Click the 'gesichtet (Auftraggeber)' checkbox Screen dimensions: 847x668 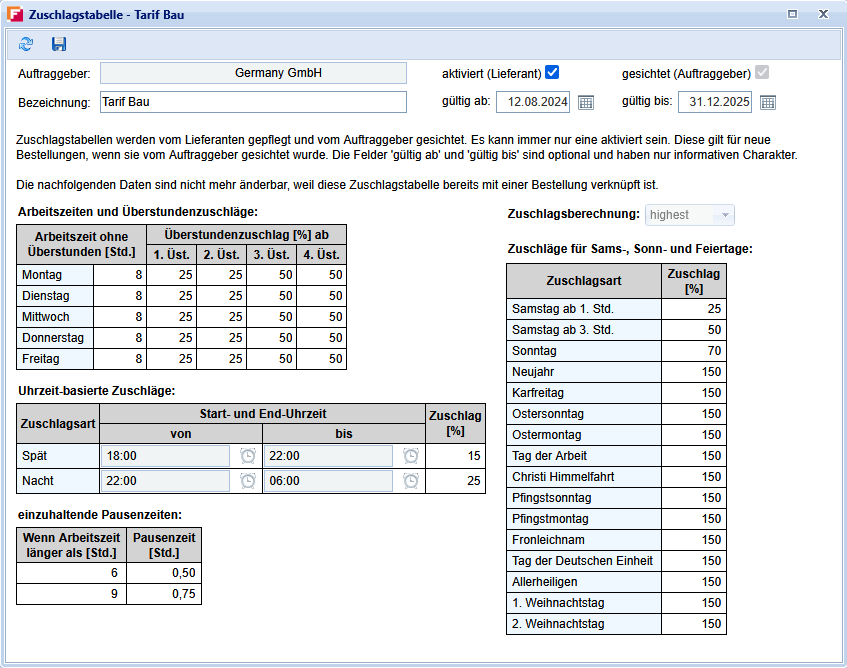coord(762,73)
